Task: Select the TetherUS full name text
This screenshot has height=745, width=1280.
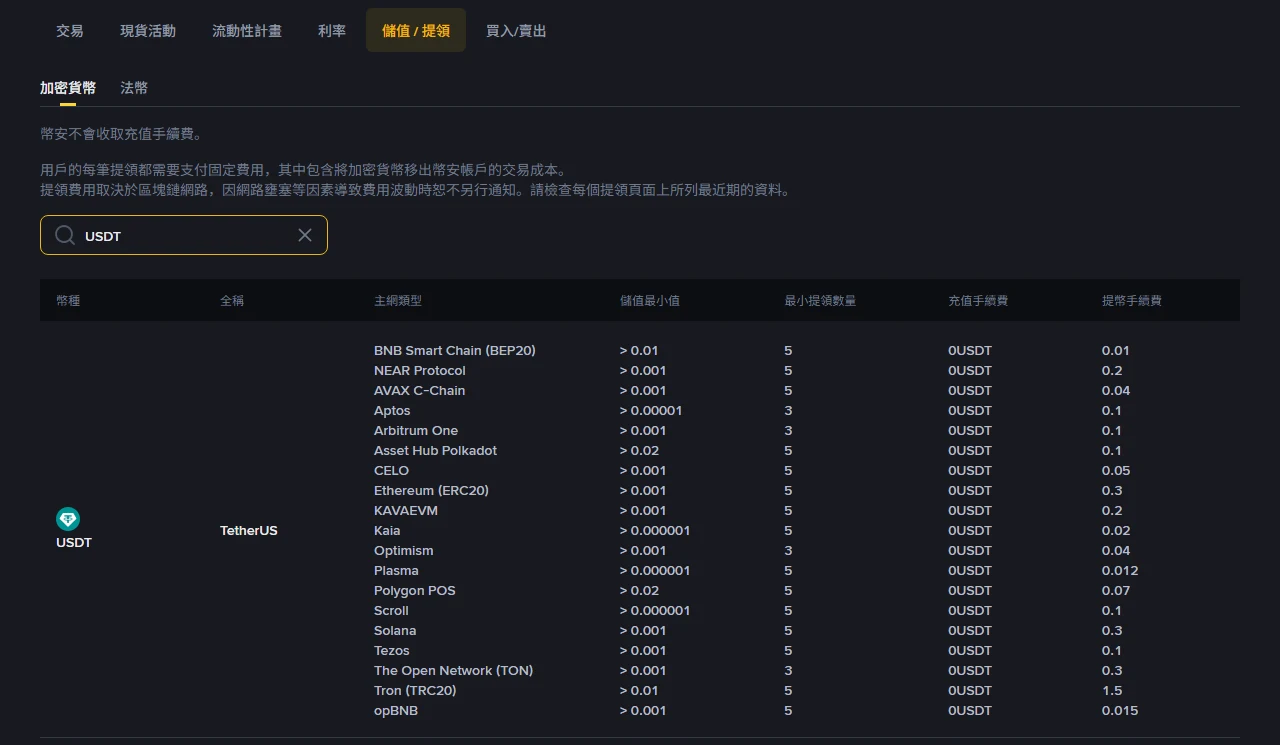Action: 249,530
